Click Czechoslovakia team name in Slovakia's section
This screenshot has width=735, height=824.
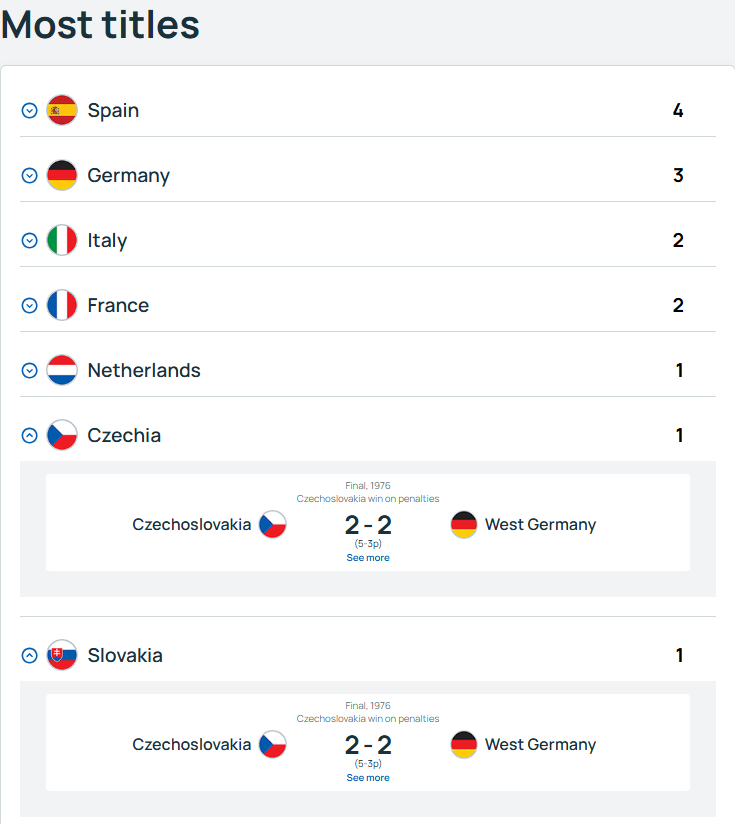click(192, 744)
